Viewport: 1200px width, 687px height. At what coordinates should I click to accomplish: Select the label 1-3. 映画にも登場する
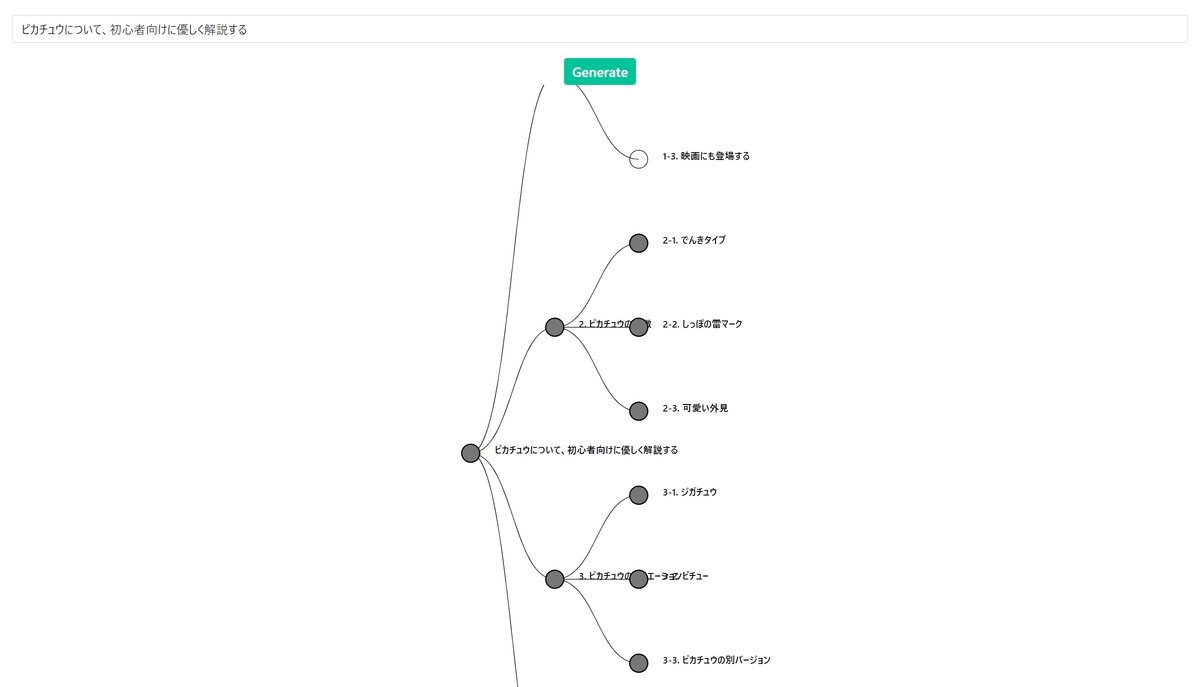[x=706, y=156]
